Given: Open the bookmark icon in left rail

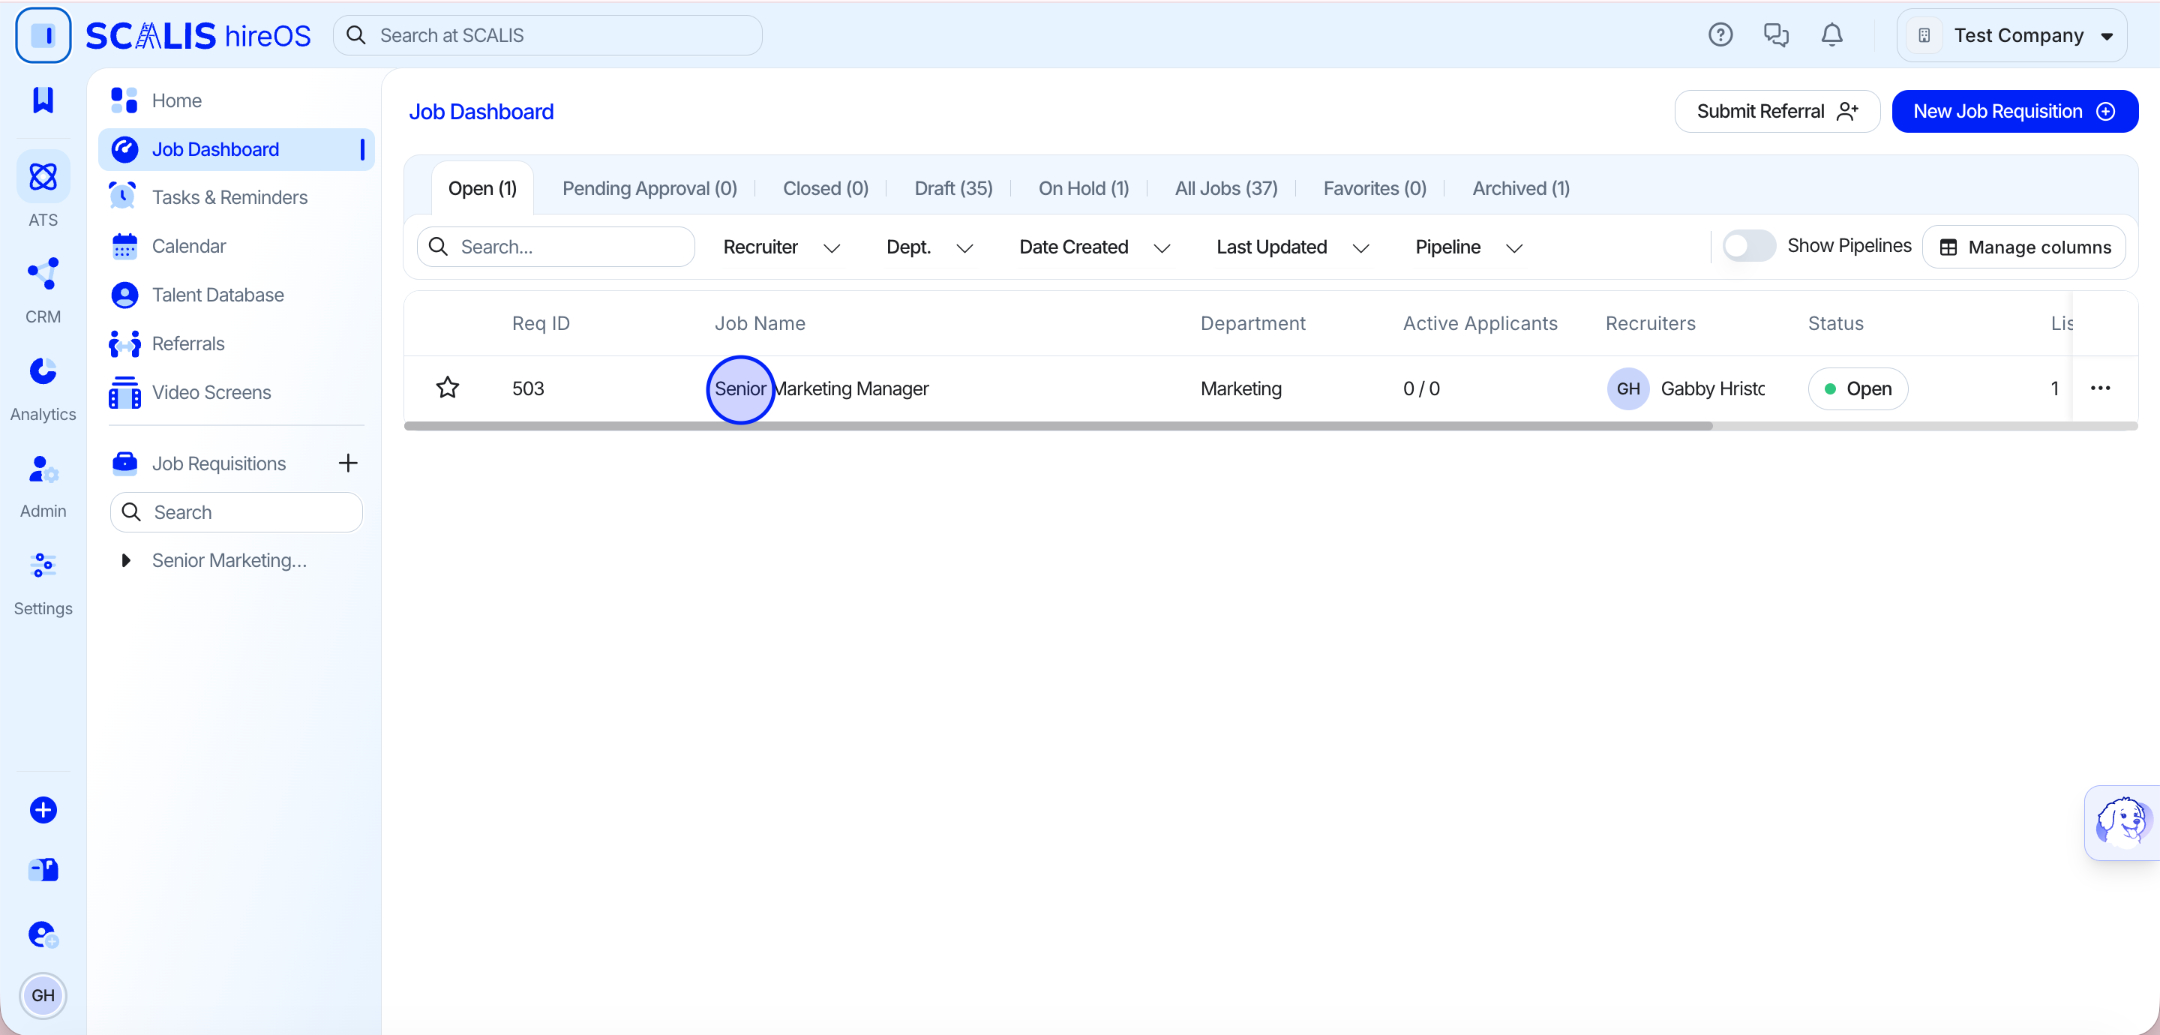Looking at the screenshot, I should [x=43, y=99].
